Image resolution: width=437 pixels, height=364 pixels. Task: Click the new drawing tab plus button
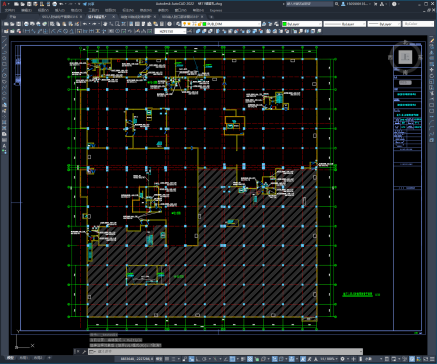(211, 16)
